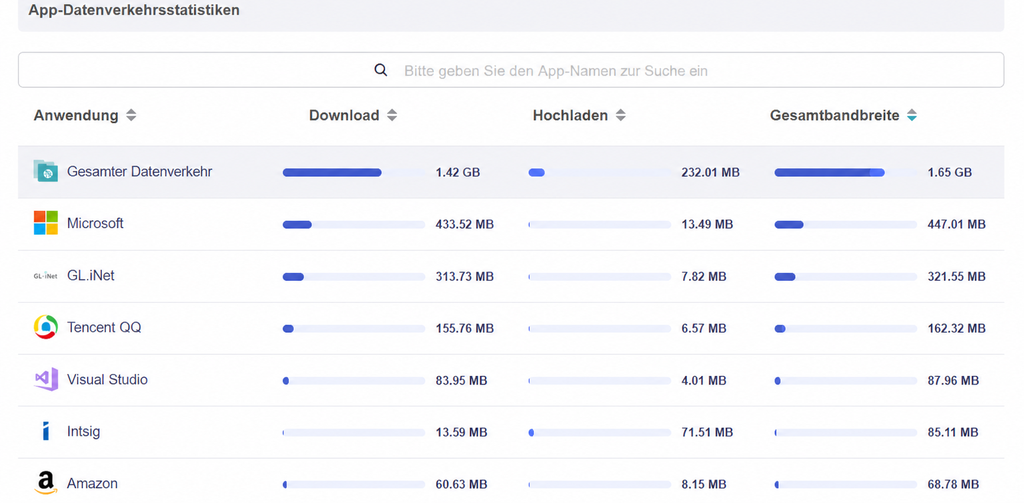Click the 7.82 MB upload value

tap(704, 277)
